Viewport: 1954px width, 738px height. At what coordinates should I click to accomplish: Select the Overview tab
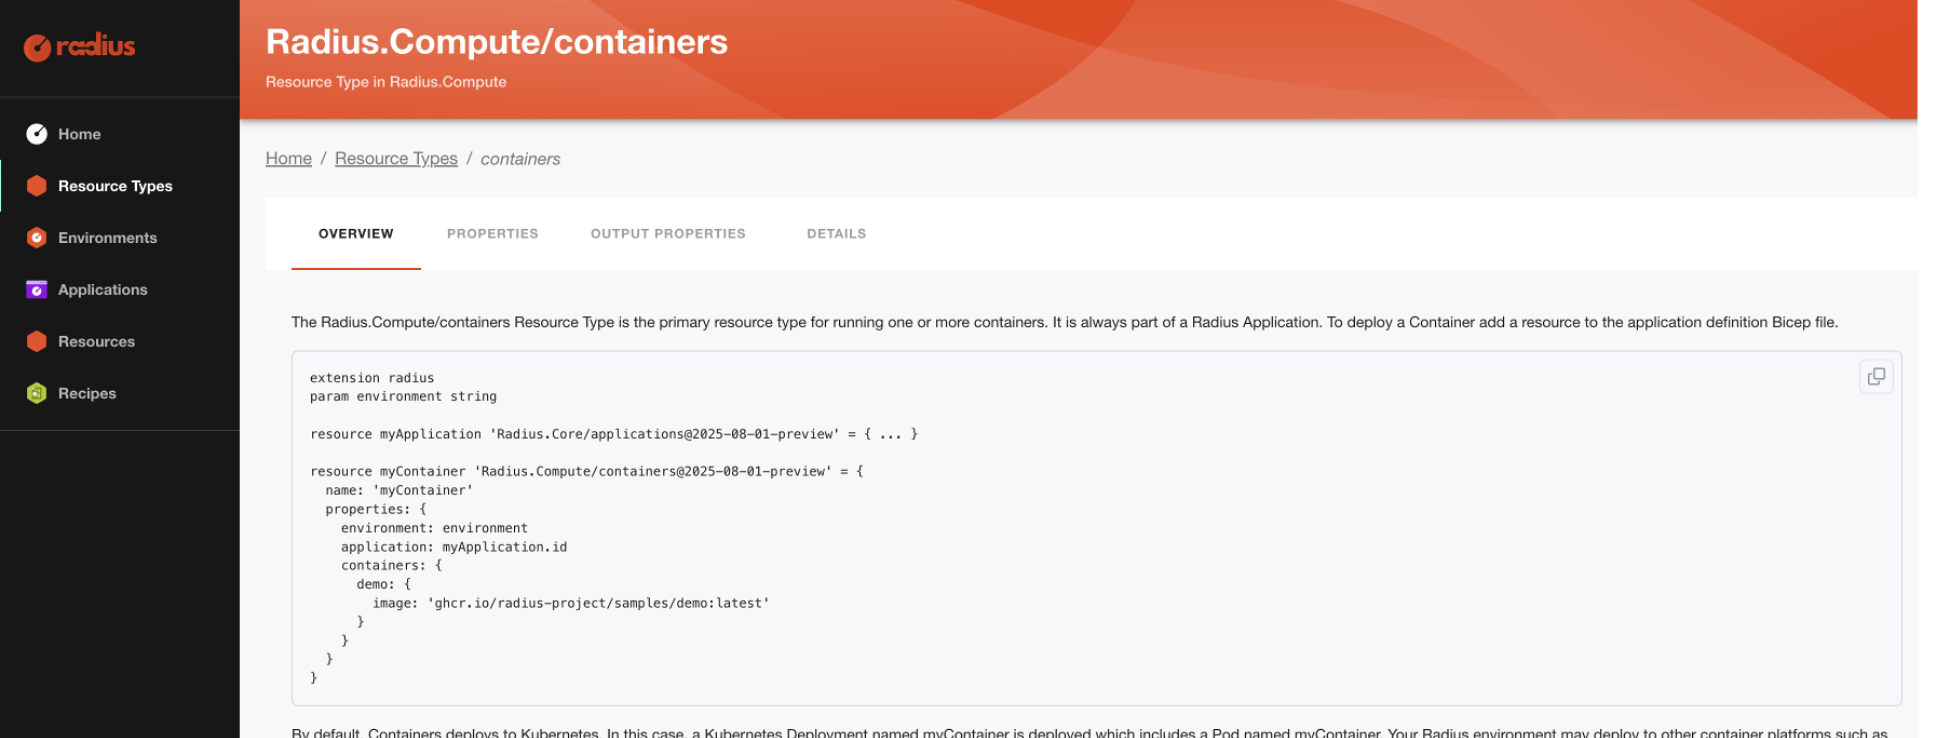[x=356, y=234]
